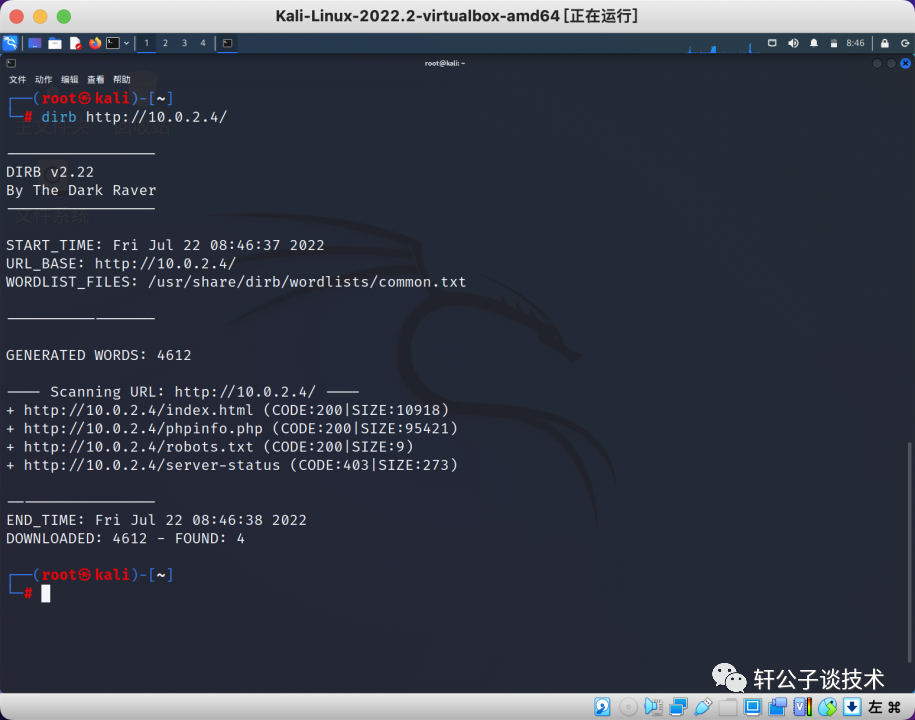
Task: Close VirtualBox window with red button
Action: click(16, 16)
